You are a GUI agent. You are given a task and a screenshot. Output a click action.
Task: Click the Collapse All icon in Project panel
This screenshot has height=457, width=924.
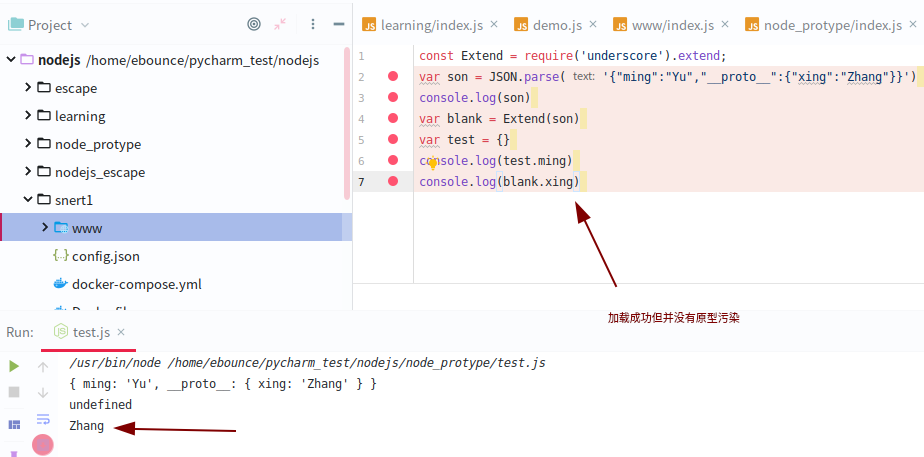280,24
